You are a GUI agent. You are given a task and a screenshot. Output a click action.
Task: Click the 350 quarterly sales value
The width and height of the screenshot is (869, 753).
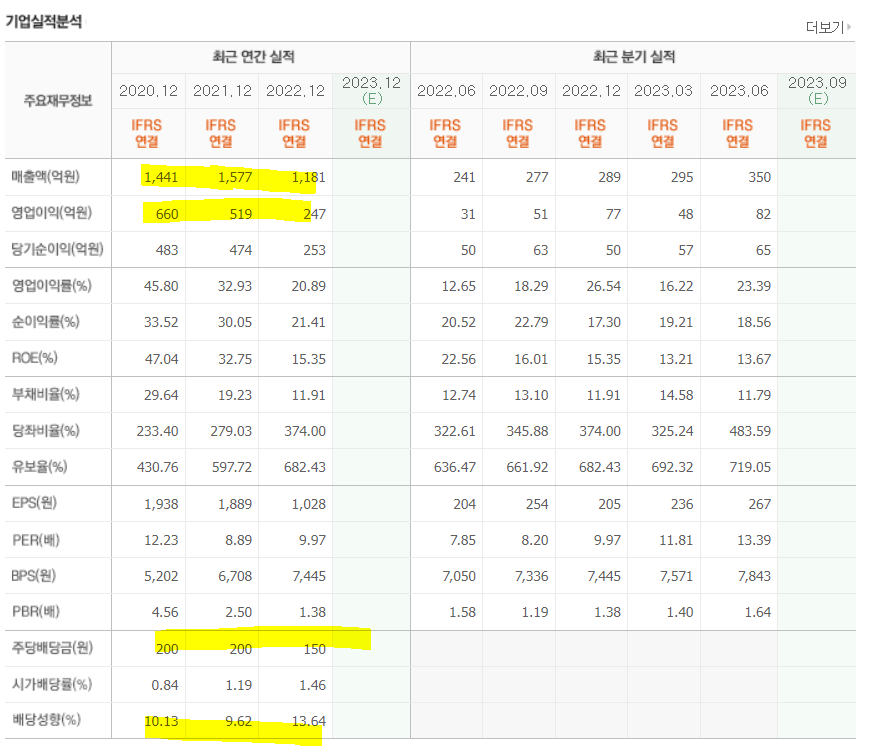[759, 177]
